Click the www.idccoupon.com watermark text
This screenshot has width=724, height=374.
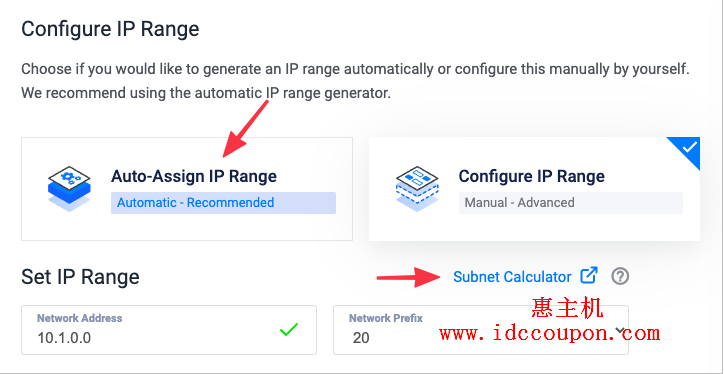click(549, 332)
